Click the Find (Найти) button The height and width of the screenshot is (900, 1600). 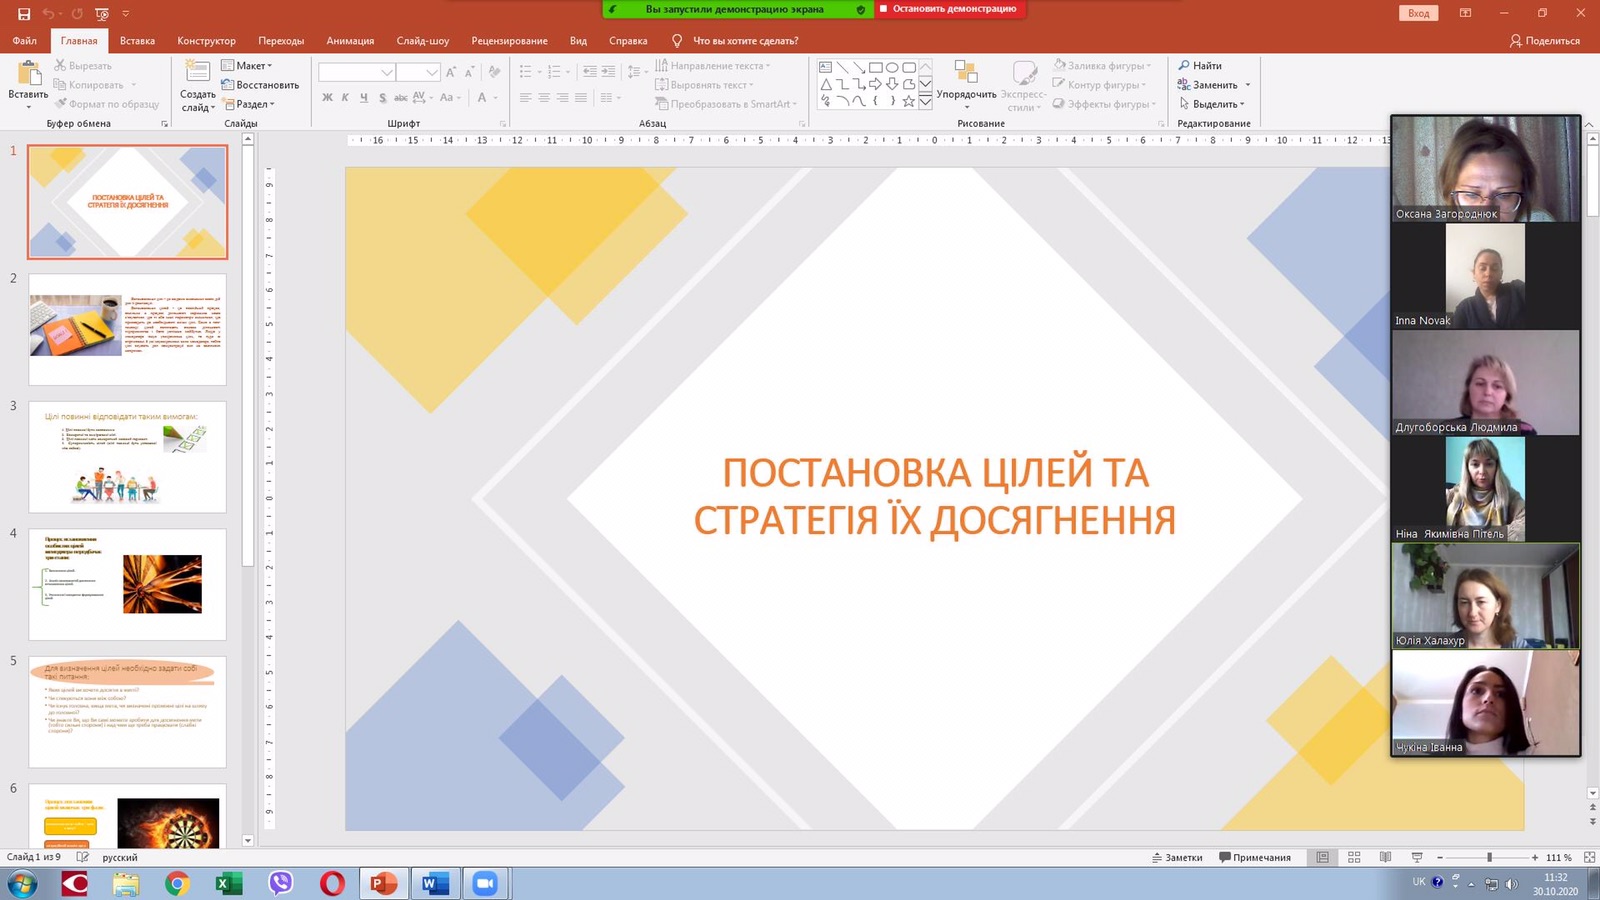coord(1200,66)
